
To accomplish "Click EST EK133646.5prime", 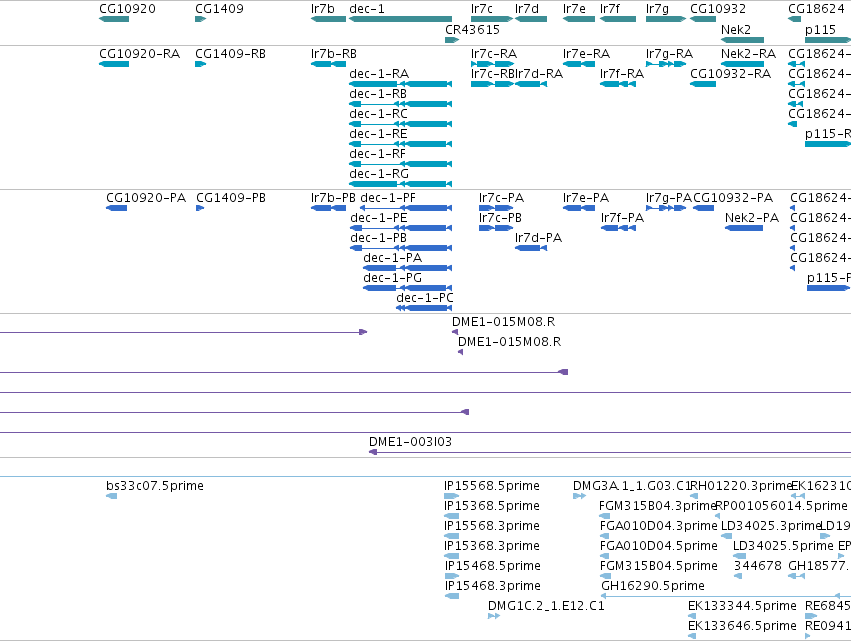I will click(692, 636).
